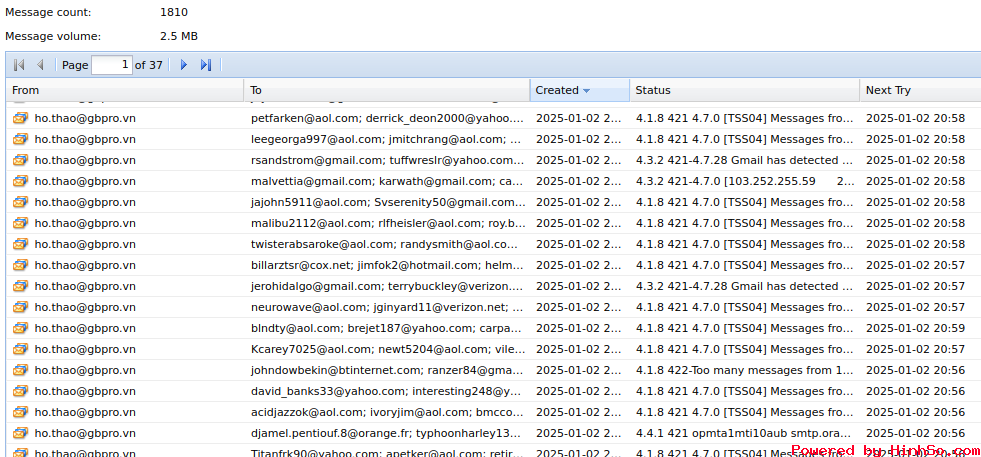981x457 pixels.
Task: Open message to djamel.pentiouf.8@orange.fr
Action: tap(386, 433)
